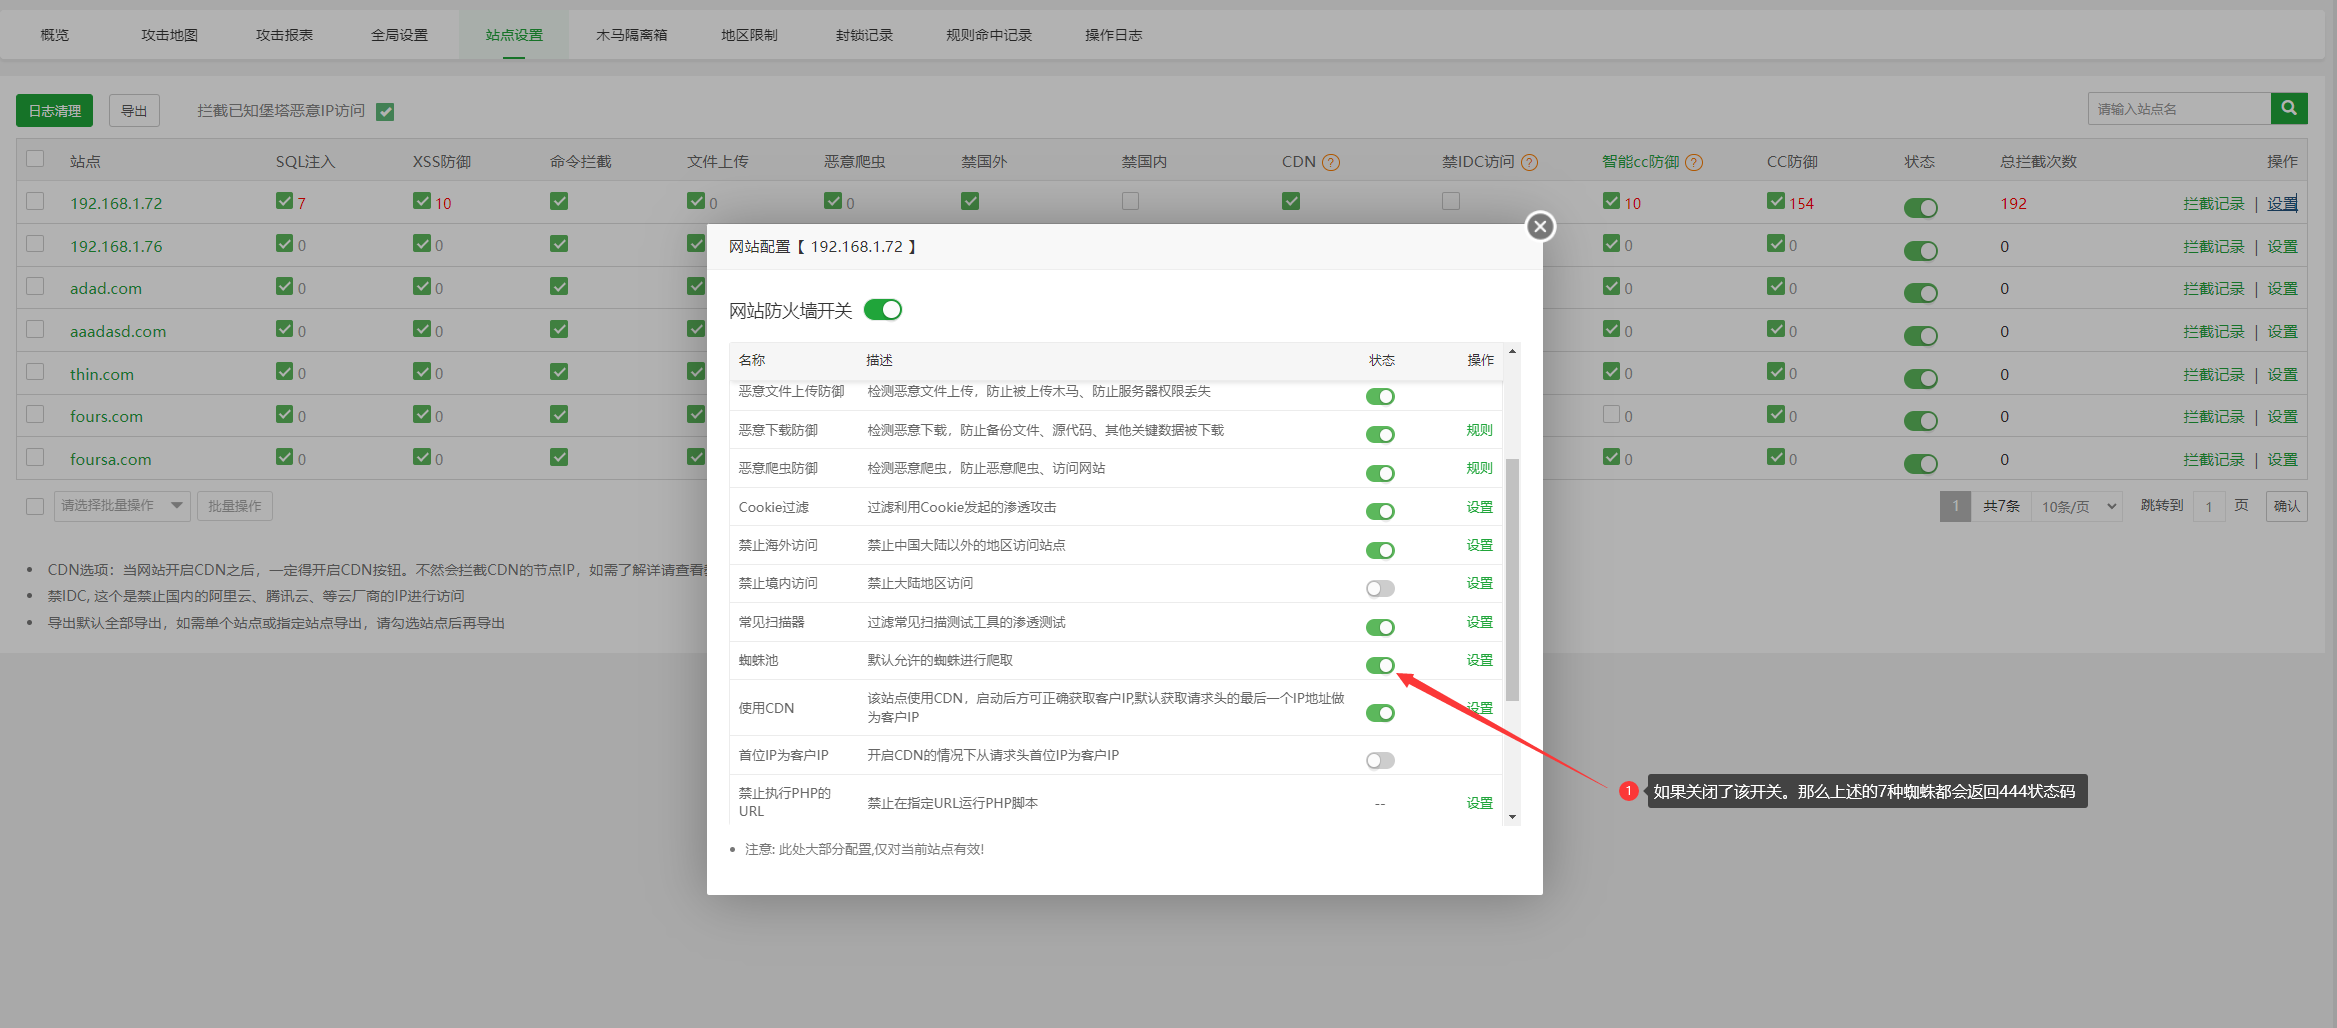The image size is (2337, 1028).
Task: Open 规则 link for 恶意爬虫防御
Action: pyautogui.click(x=1479, y=468)
